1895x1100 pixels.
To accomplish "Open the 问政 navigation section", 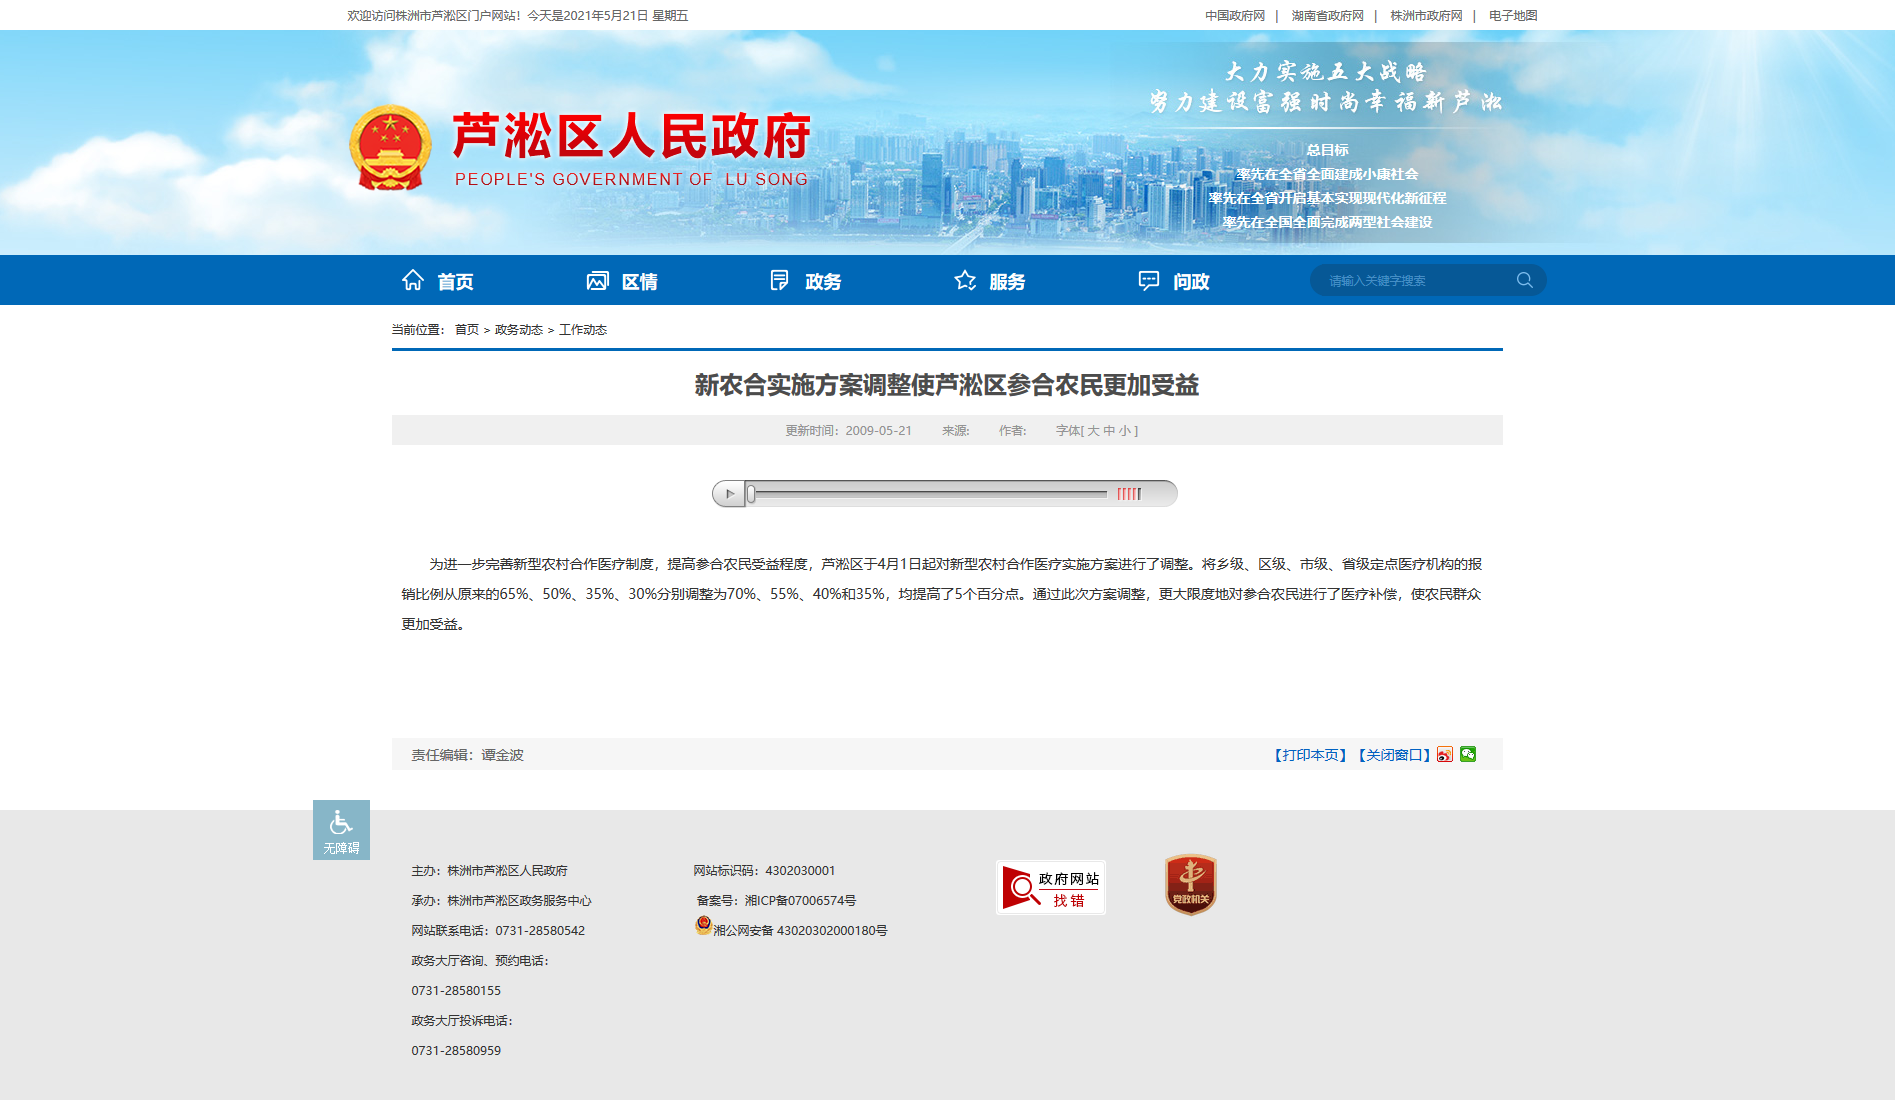I will pos(1174,281).
